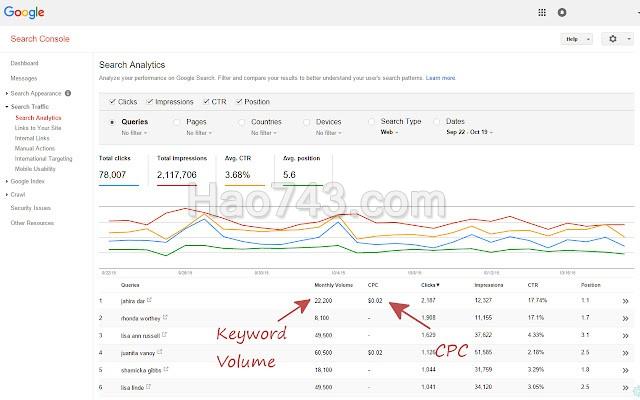This screenshot has width=640, height=400.
Task: Select the Queries radio button
Action: pyautogui.click(x=112, y=122)
